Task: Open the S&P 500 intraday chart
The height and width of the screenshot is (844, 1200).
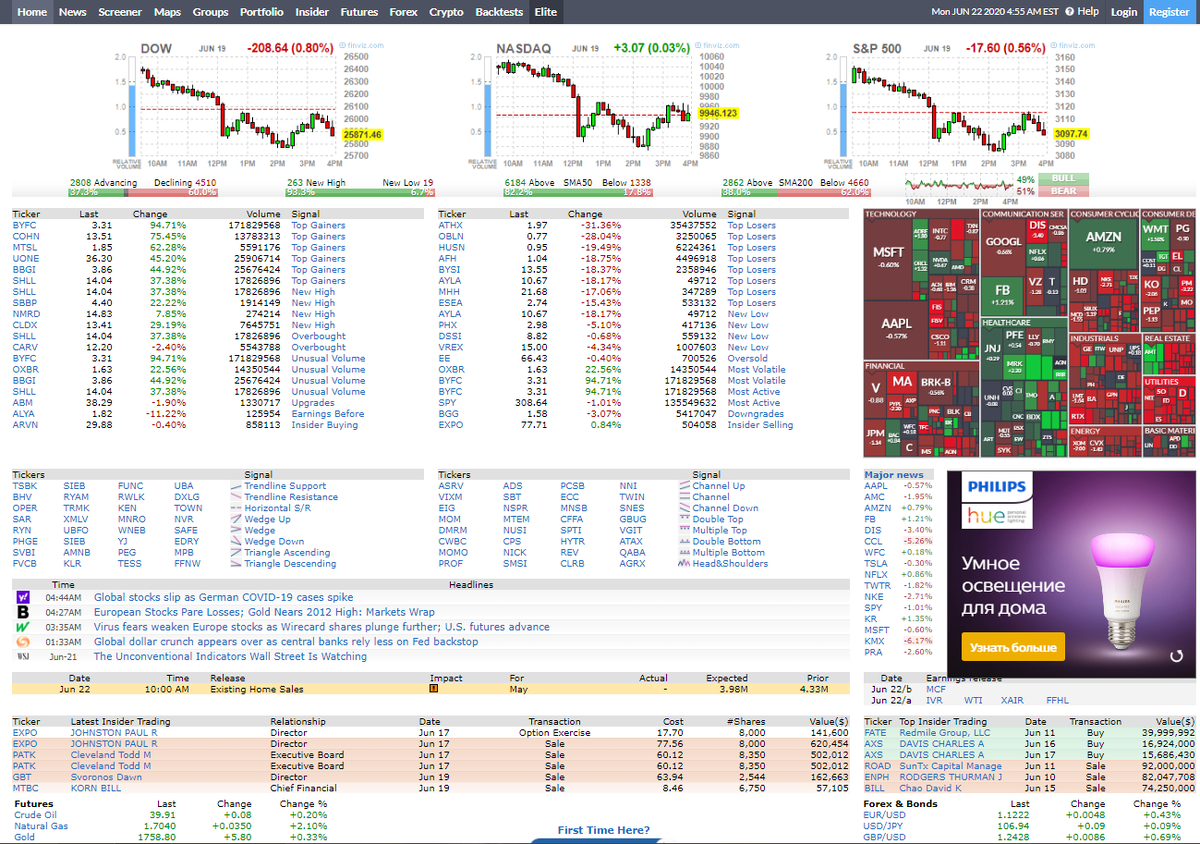Action: point(960,103)
